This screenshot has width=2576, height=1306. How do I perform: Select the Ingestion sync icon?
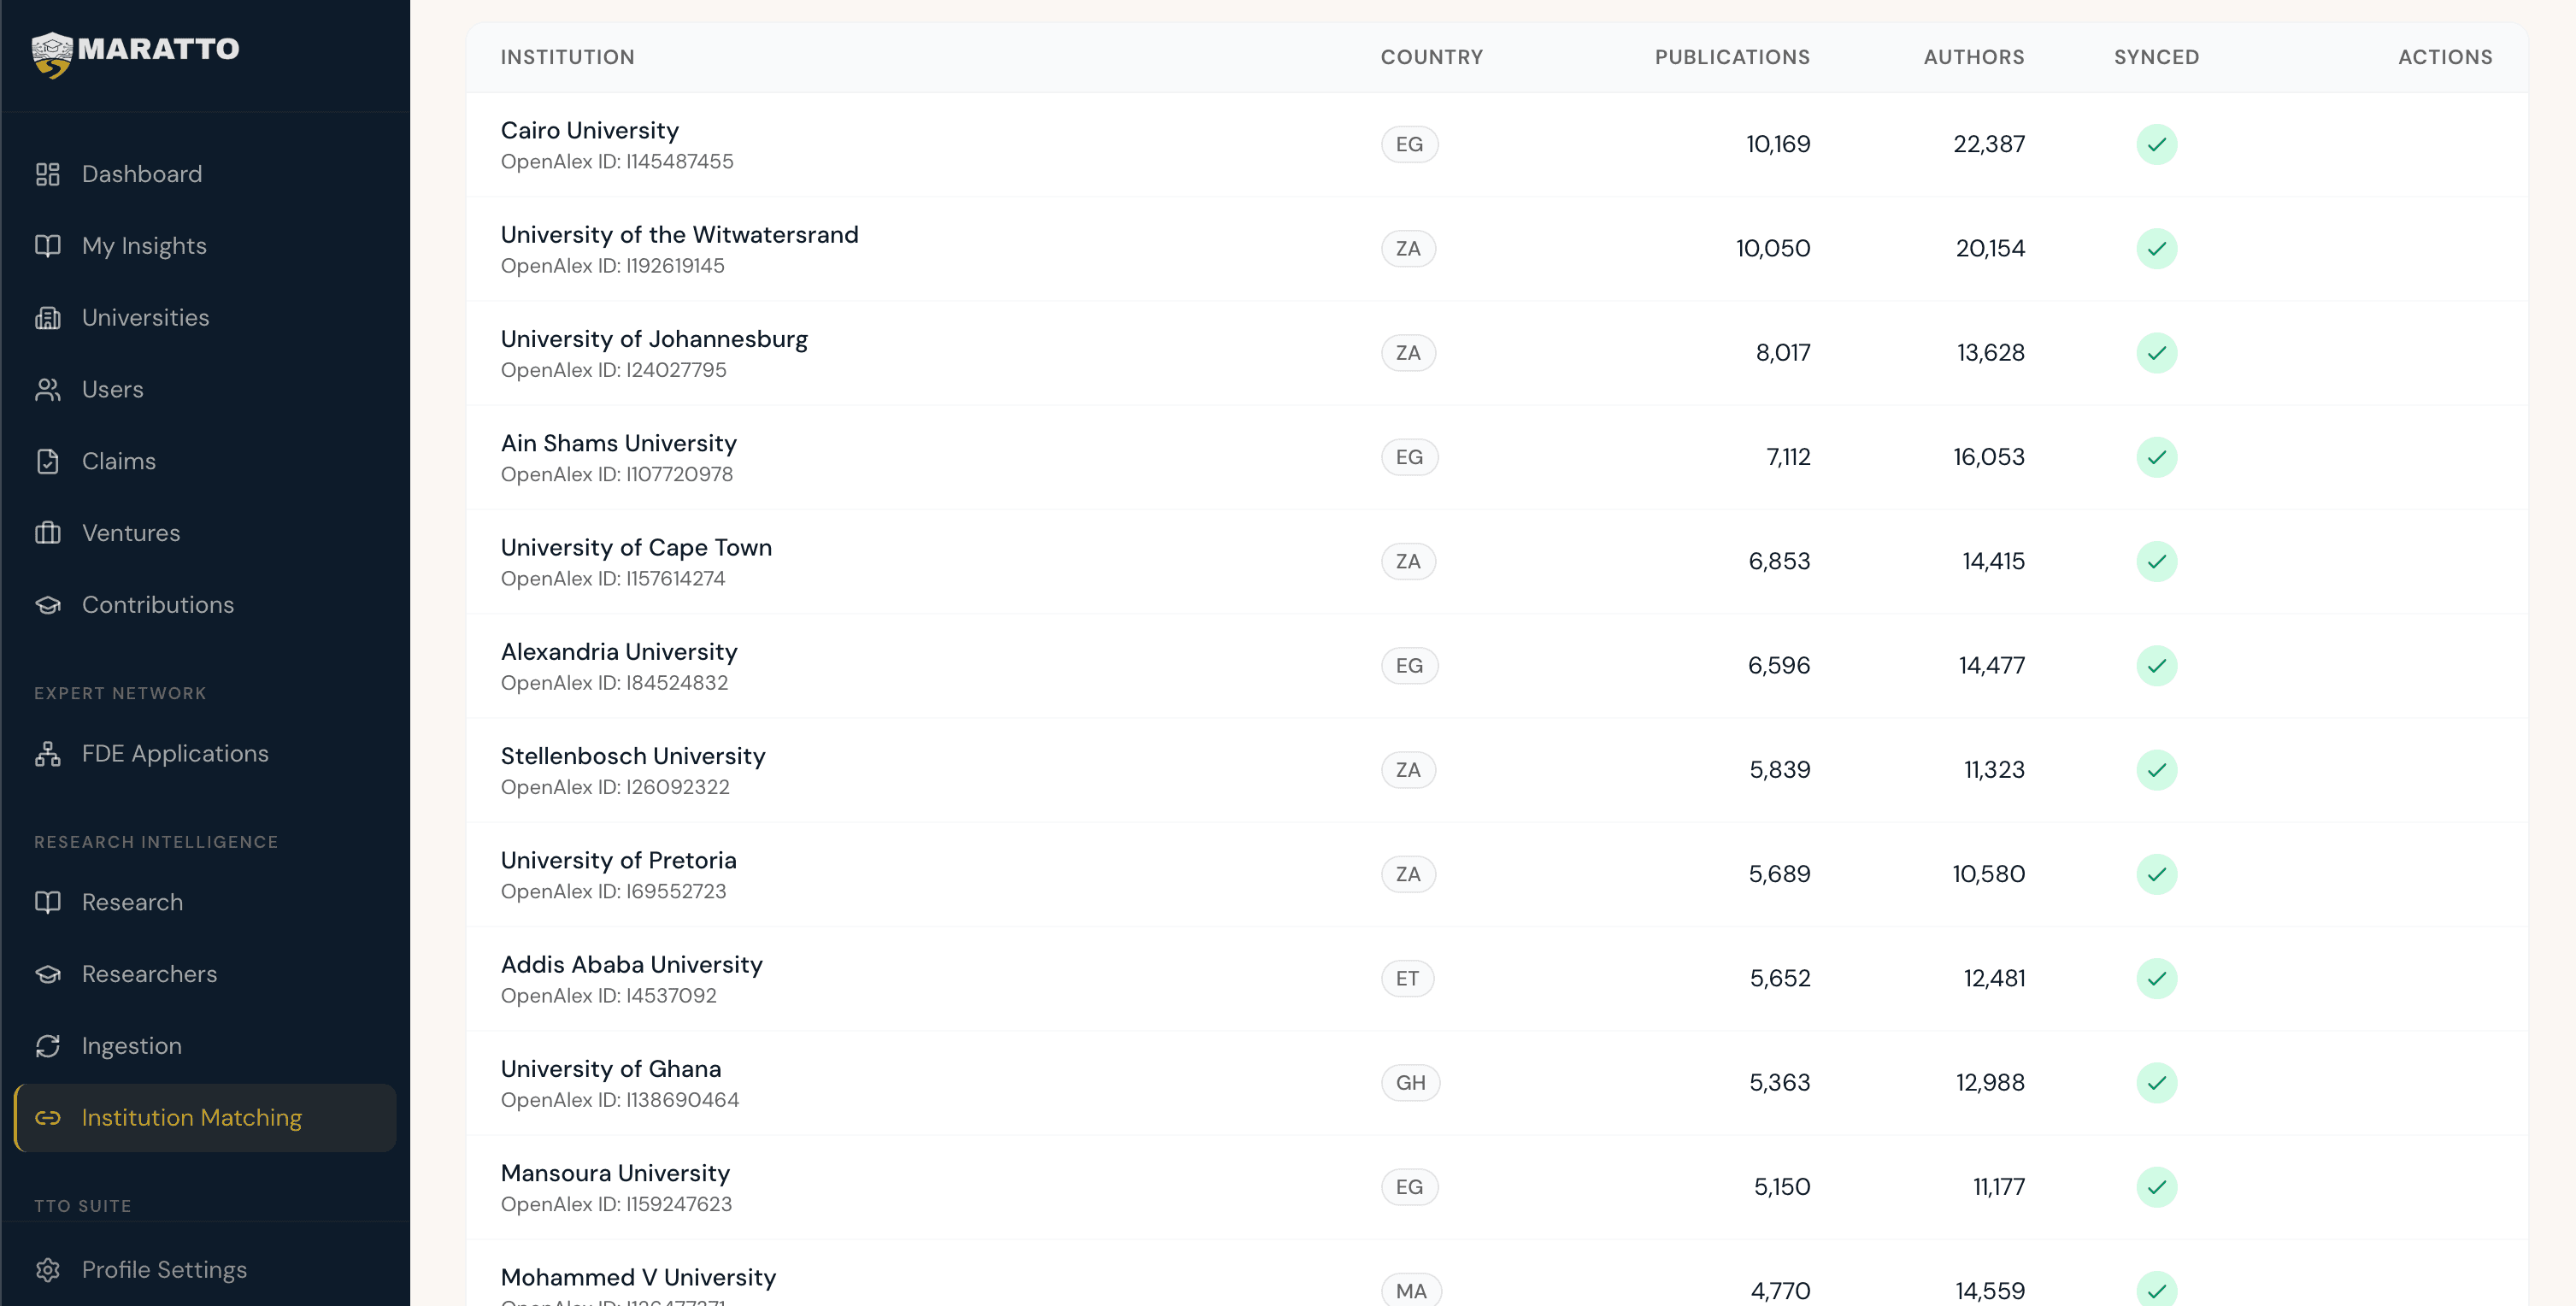48,1045
